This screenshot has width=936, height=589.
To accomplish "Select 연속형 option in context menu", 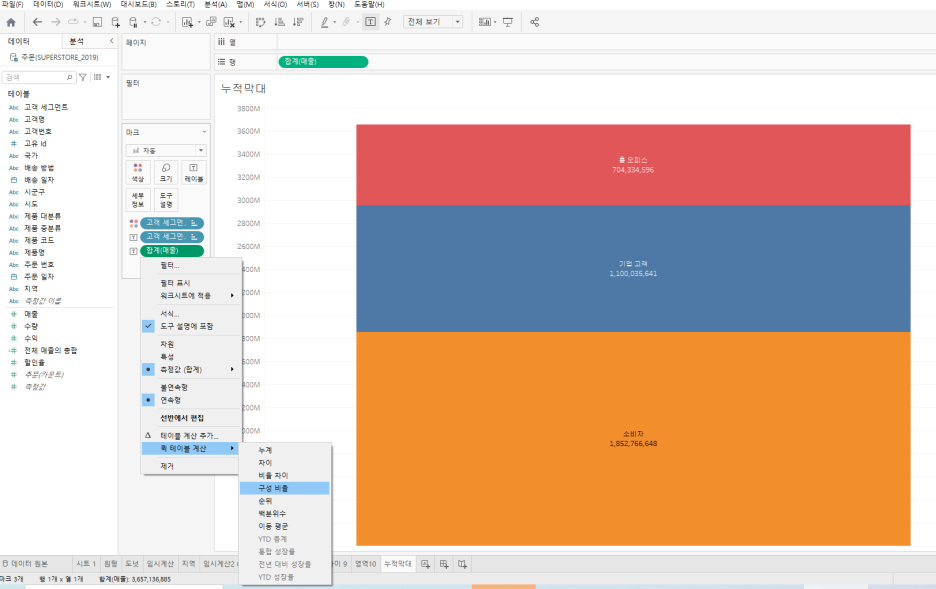I will tap(191, 400).
